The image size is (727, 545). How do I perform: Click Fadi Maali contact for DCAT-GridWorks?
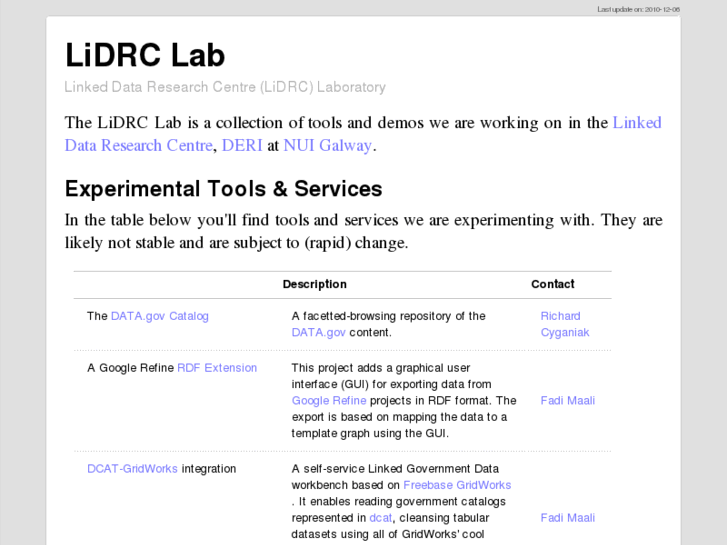568,518
